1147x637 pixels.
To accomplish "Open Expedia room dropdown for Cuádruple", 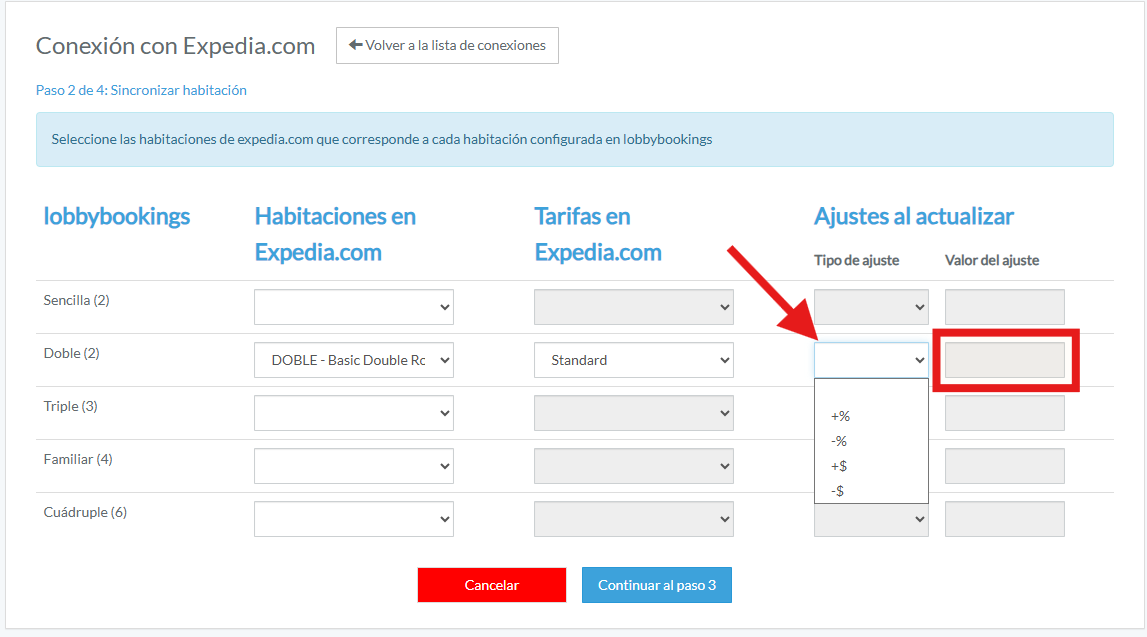I will (354, 519).
